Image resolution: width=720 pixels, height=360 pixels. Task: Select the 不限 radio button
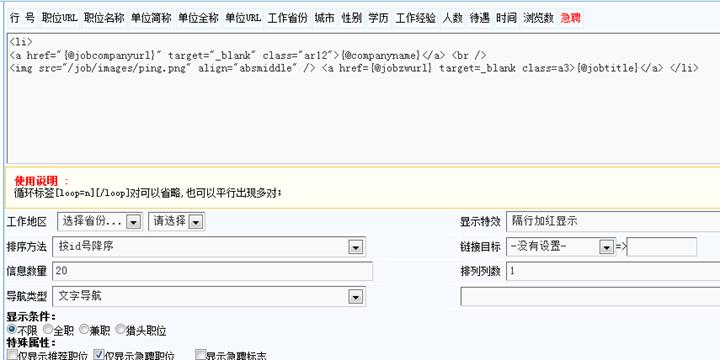coord(12,329)
